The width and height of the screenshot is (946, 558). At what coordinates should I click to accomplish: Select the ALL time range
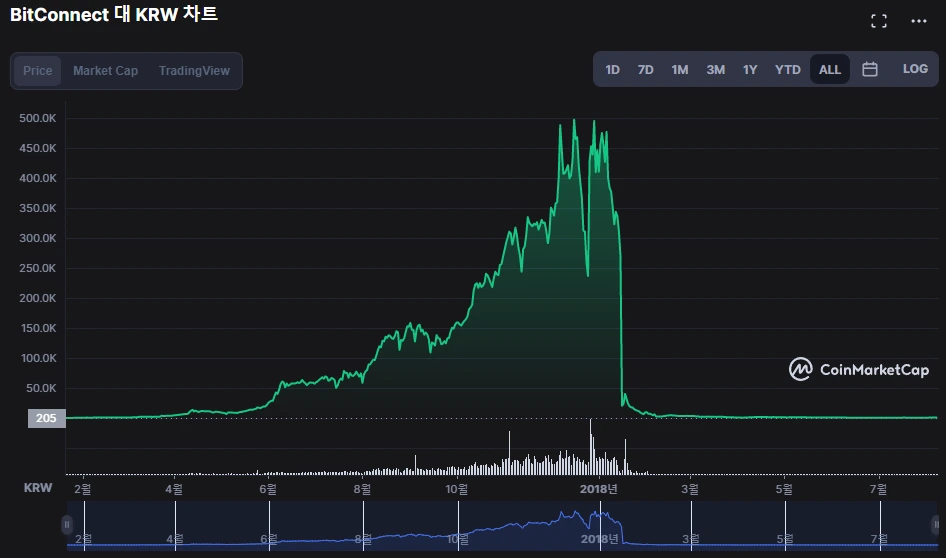tap(830, 69)
